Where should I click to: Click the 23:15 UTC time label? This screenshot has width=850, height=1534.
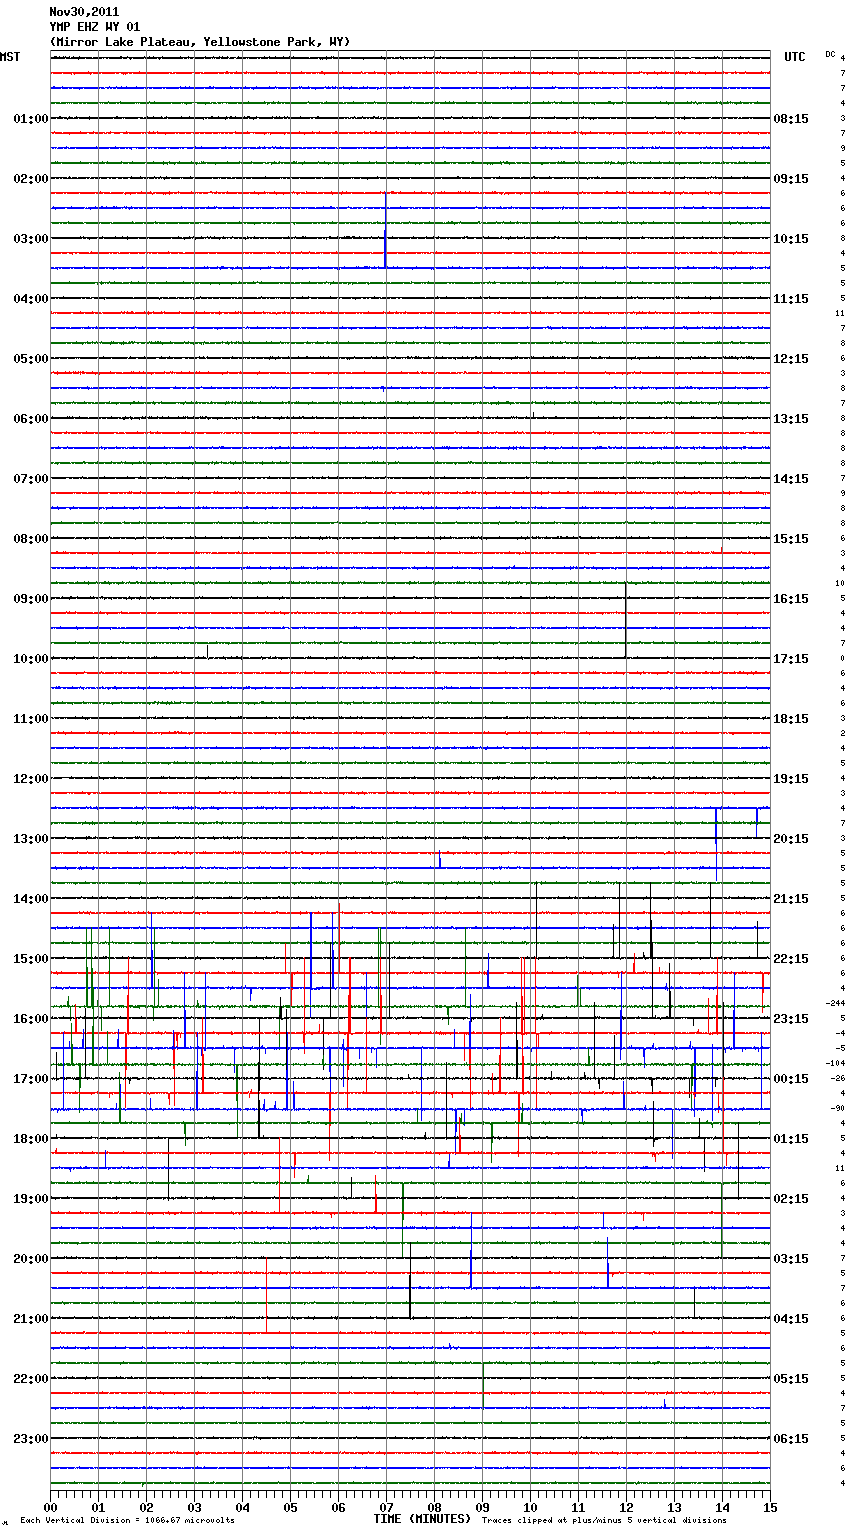coord(791,1019)
